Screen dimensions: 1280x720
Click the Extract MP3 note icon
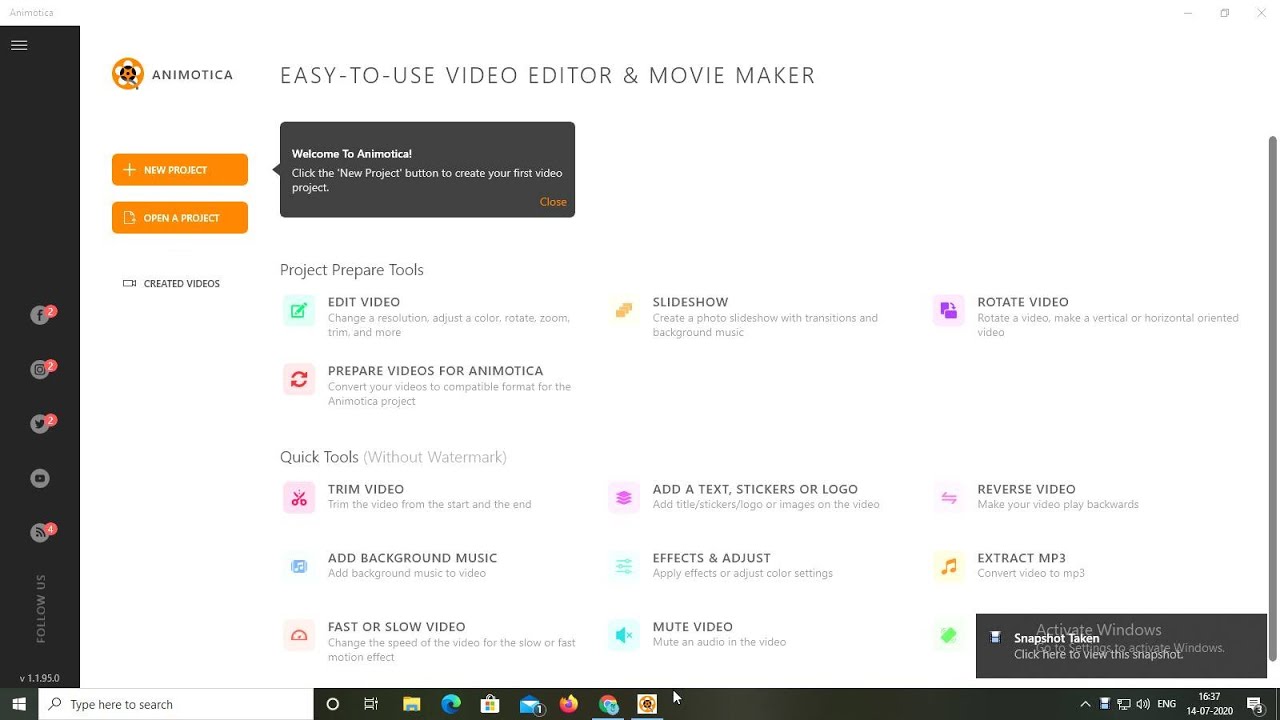pyautogui.click(x=948, y=566)
